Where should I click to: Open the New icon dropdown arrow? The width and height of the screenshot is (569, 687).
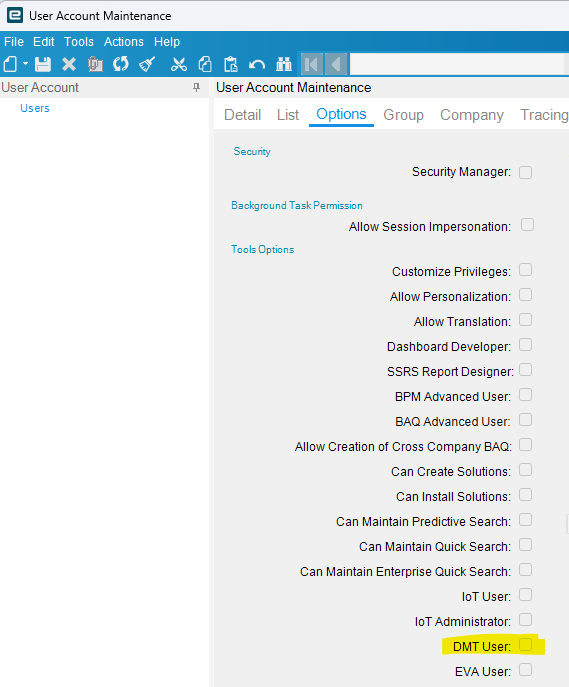click(25, 64)
